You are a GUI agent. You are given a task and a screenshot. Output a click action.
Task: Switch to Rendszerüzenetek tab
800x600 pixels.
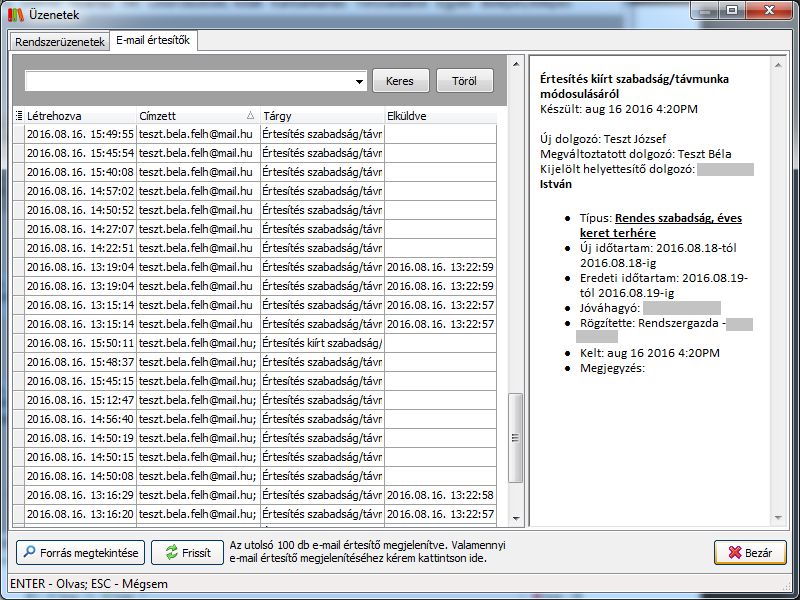pyautogui.click(x=60, y=42)
